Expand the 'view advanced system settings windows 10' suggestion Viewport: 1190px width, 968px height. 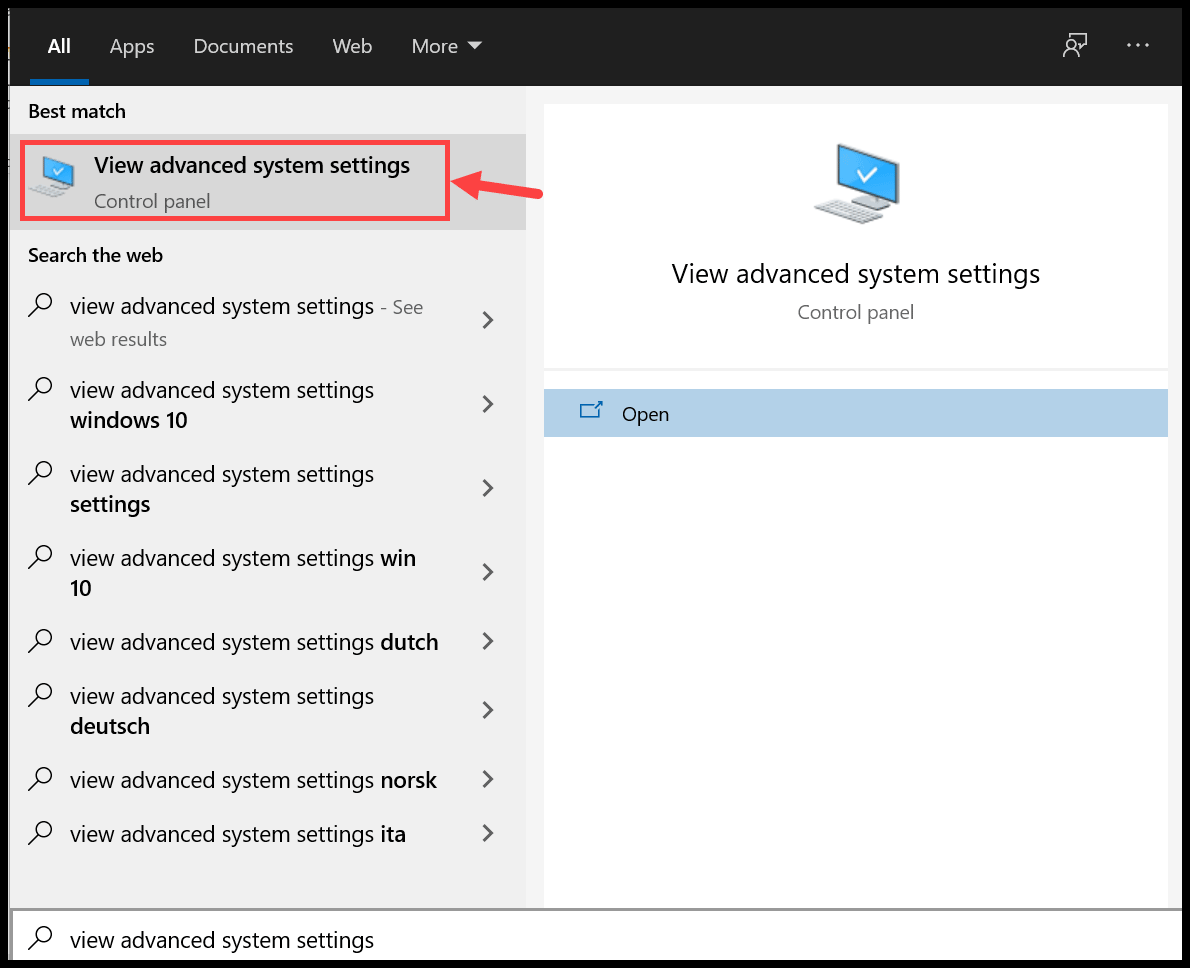click(x=487, y=404)
